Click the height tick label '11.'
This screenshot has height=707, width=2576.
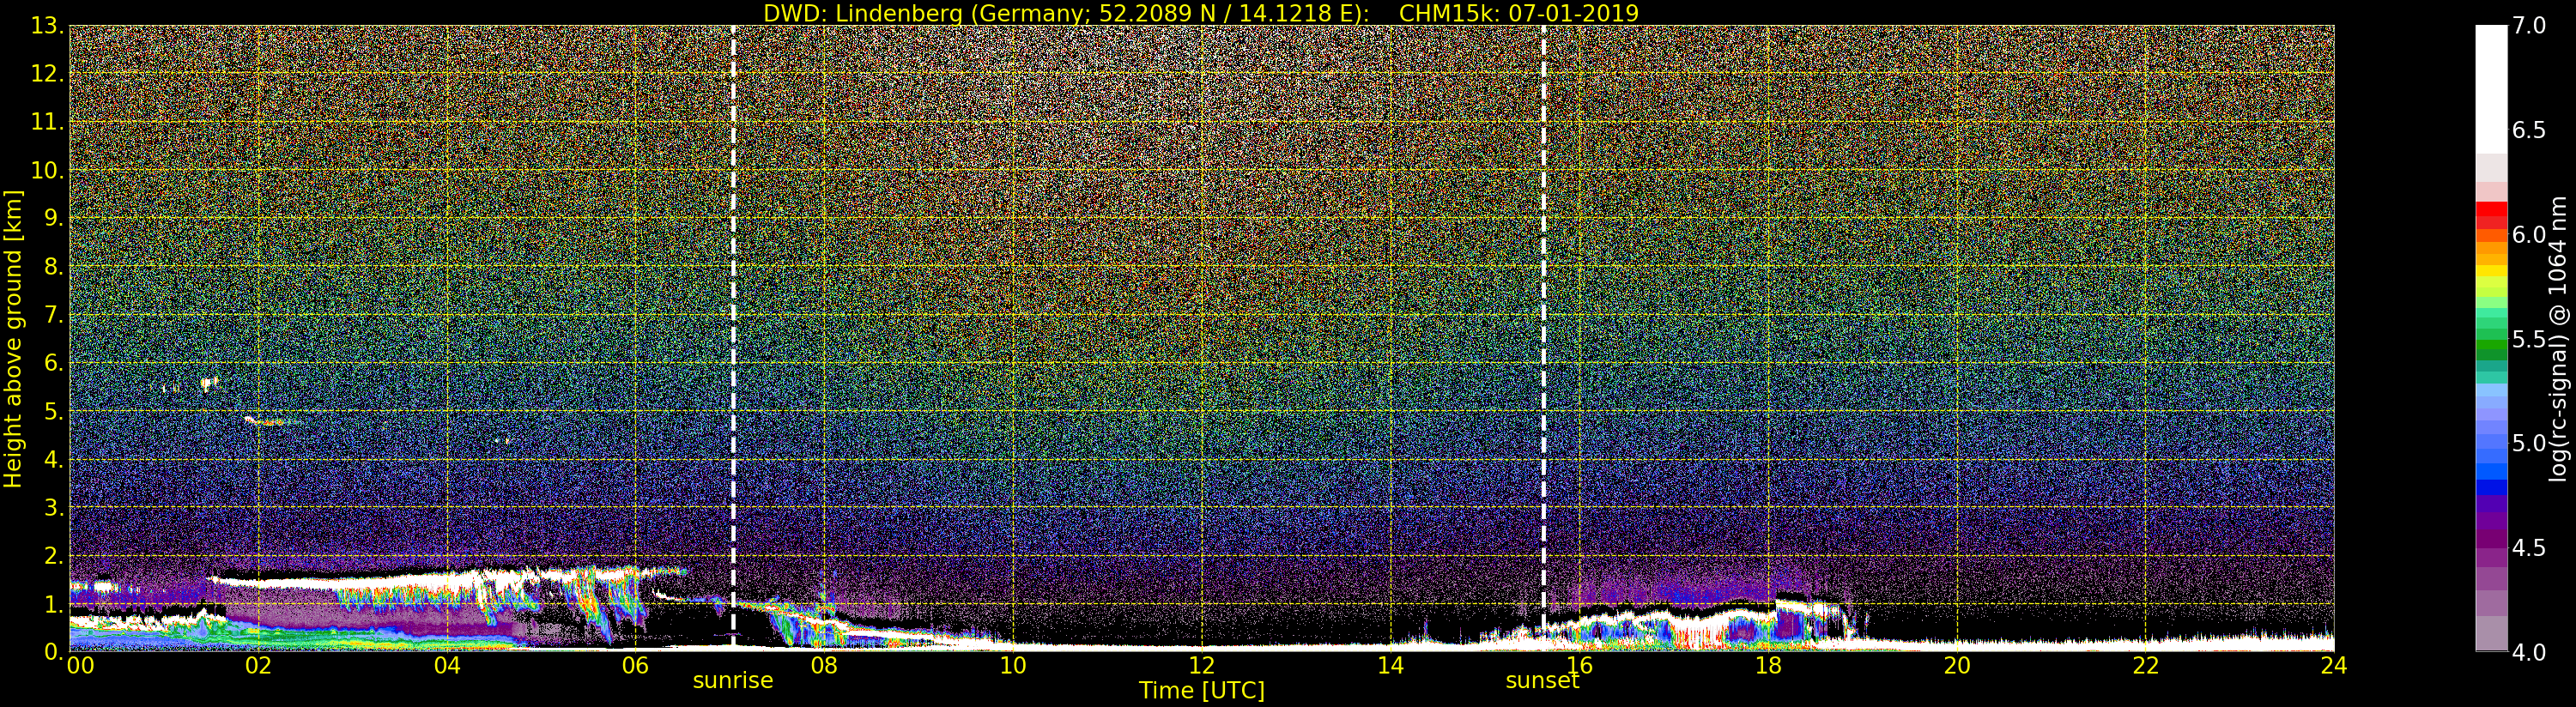coord(47,122)
